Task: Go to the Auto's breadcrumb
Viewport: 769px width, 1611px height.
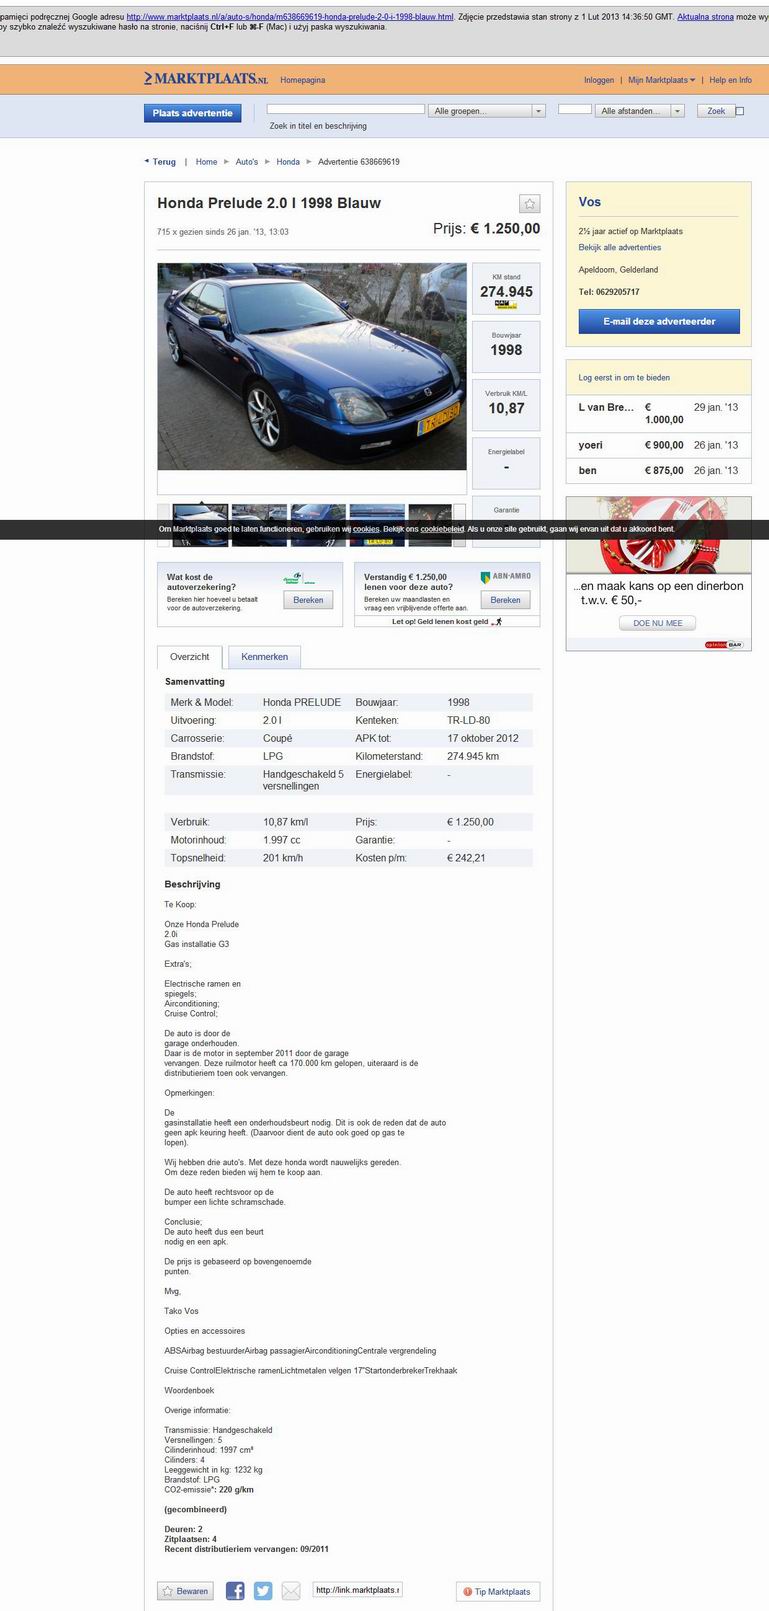Action: point(247,161)
